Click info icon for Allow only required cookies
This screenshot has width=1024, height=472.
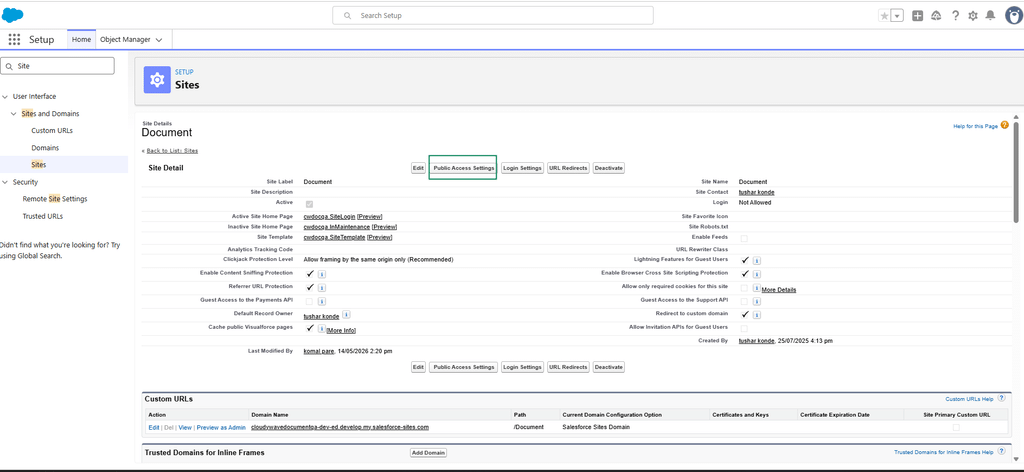tap(756, 288)
